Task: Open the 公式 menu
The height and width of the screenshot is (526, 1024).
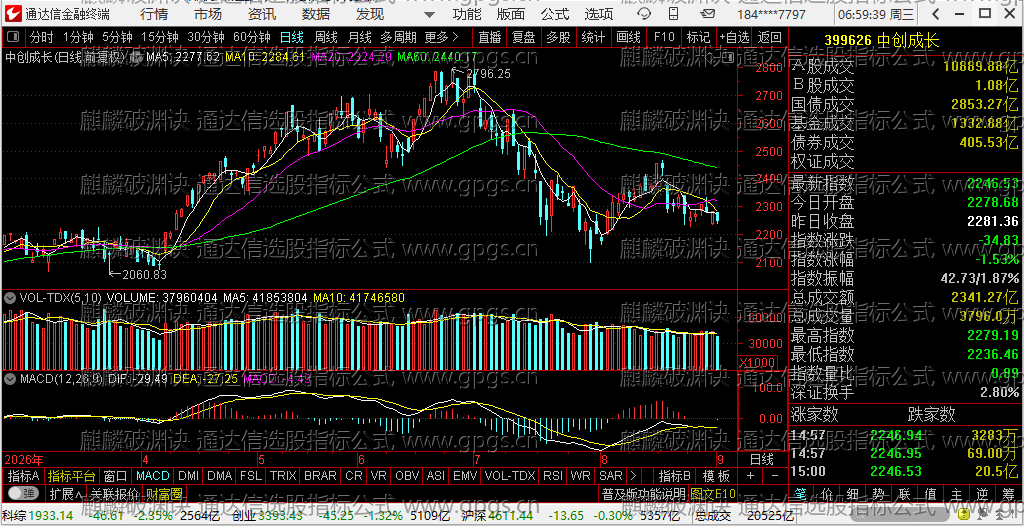Action: pos(555,14)
